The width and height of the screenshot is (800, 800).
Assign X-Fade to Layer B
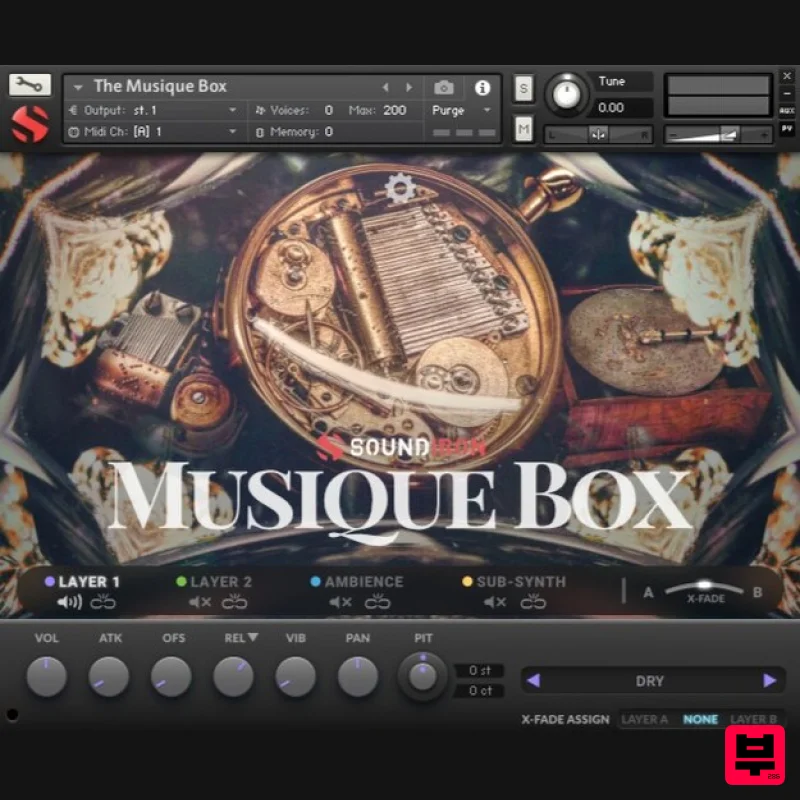click(x=754, y=719)
